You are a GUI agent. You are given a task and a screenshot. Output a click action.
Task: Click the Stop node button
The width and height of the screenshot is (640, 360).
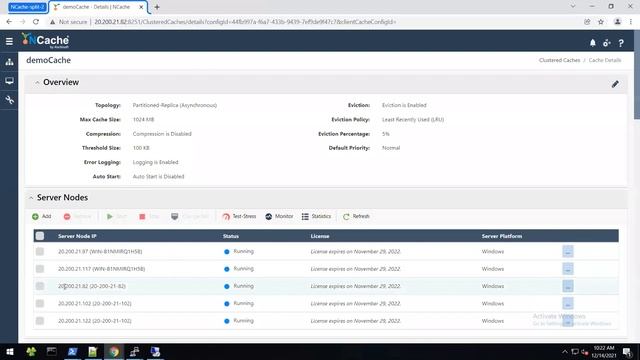149,216
